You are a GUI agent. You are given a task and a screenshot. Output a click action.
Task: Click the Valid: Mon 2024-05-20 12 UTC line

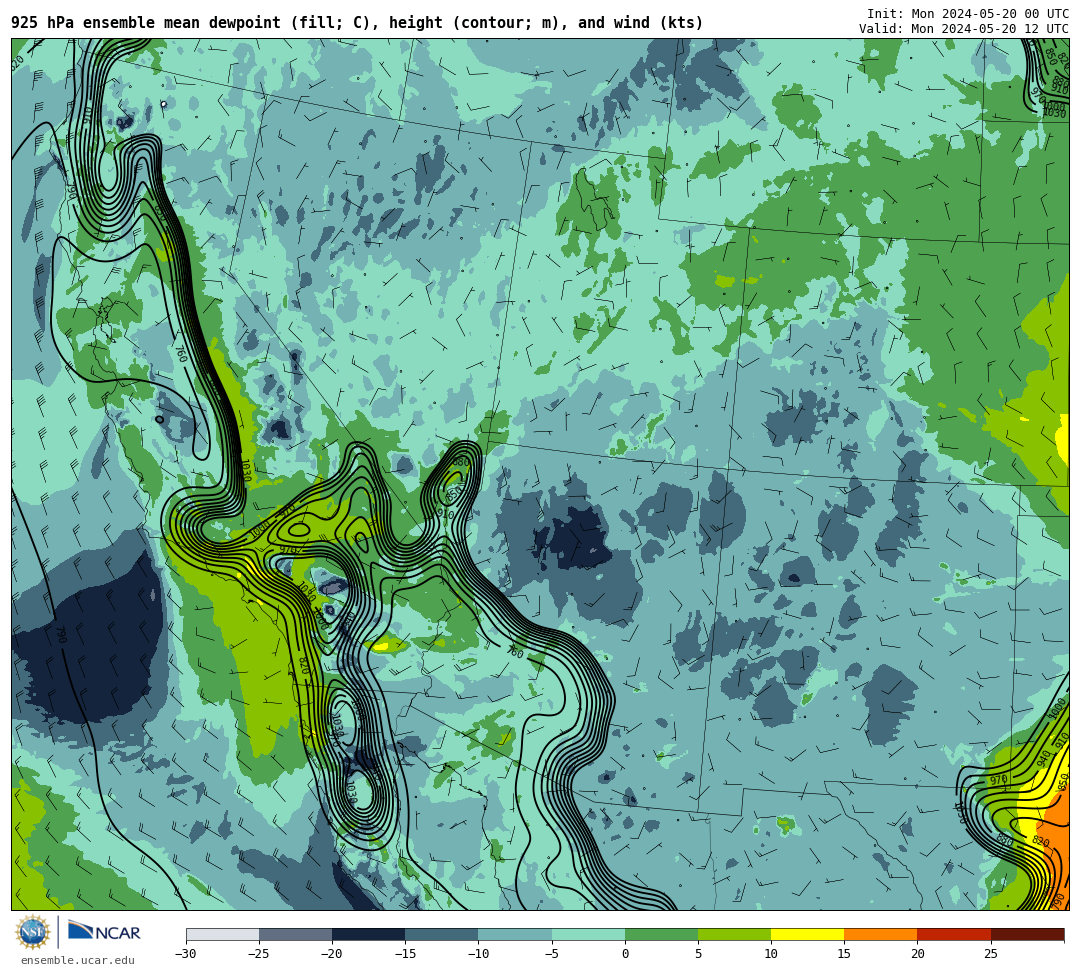coord(964,29)
